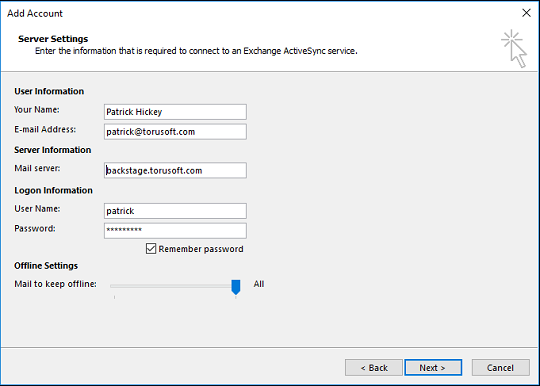Click the Mail to keep offline slider thumb
Screen dimensions: 540x386
coord(236,287)
